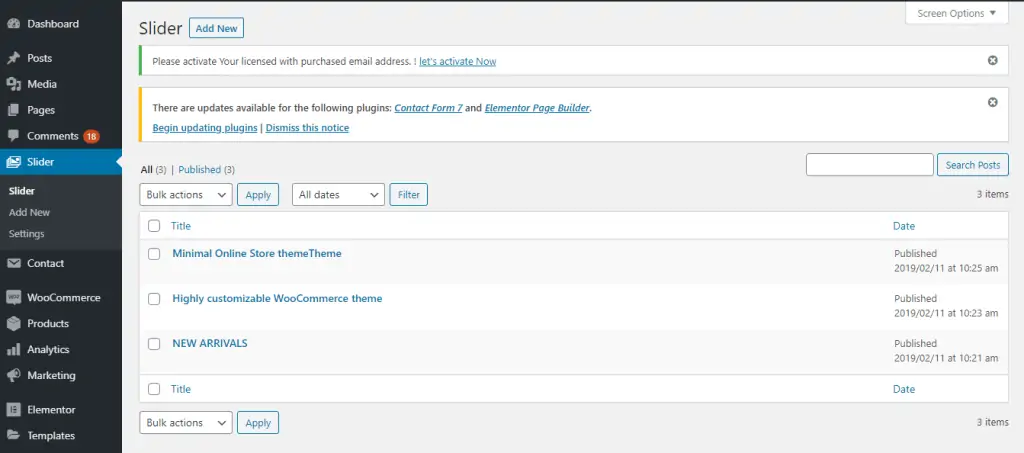The image size is (1024, 453).
Task: Dismiss the license activation notice
Action: pos(992,61)
